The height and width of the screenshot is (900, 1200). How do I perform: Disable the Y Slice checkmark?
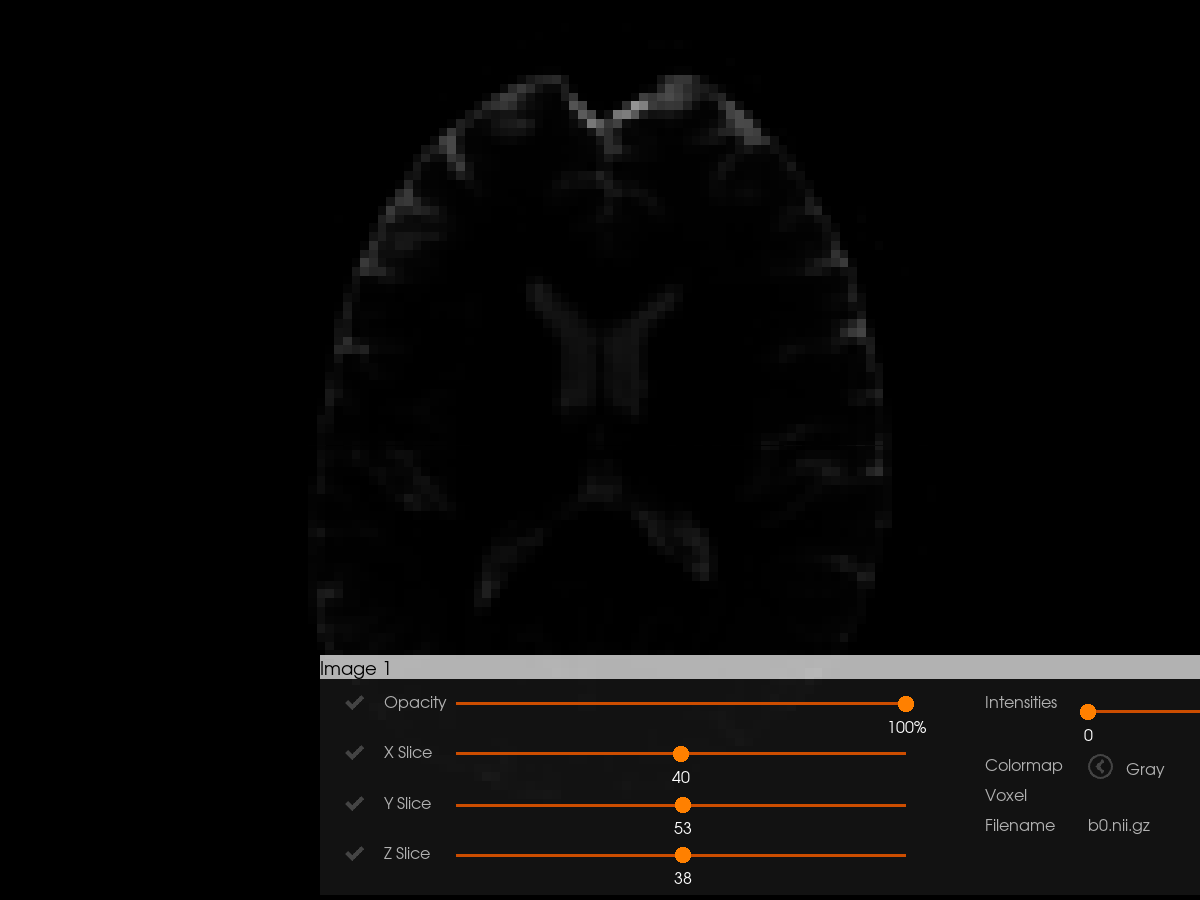(354, 804)
